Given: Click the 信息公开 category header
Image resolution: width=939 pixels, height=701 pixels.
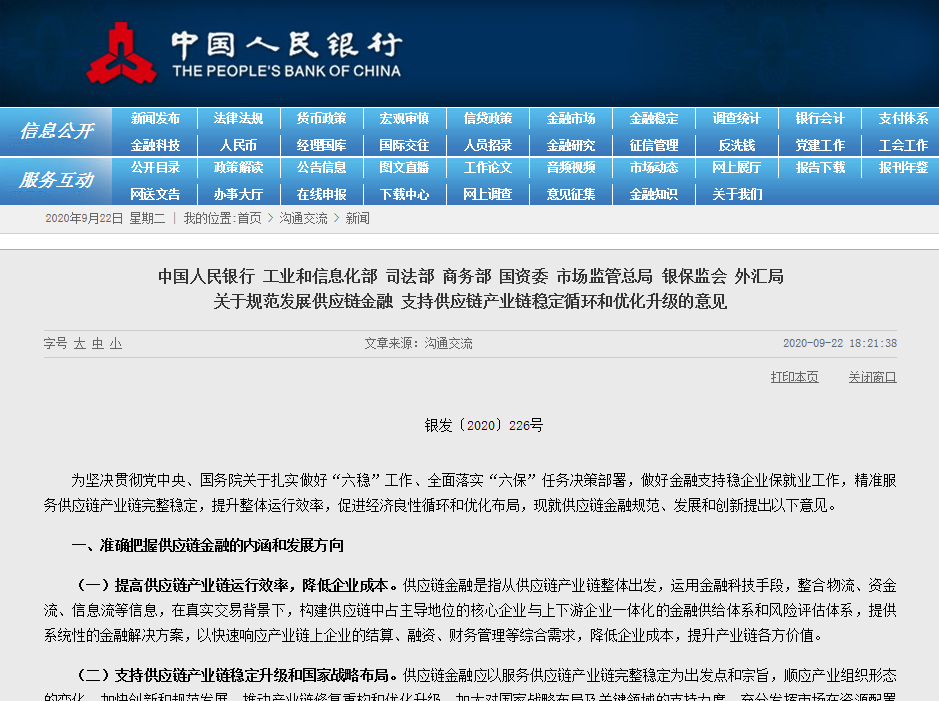Looking at the screenshot, I should (x=56, y=131).
